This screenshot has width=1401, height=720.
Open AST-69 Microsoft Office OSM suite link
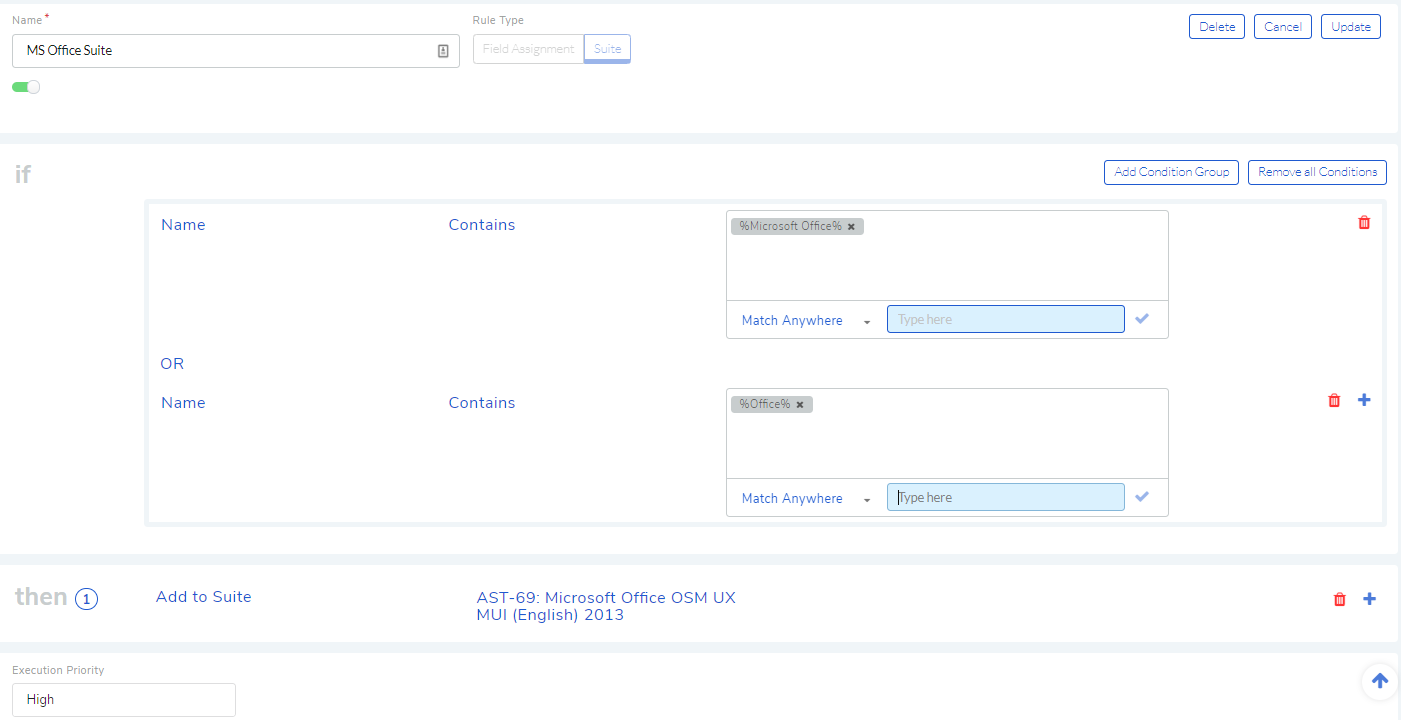coord(606,606)
